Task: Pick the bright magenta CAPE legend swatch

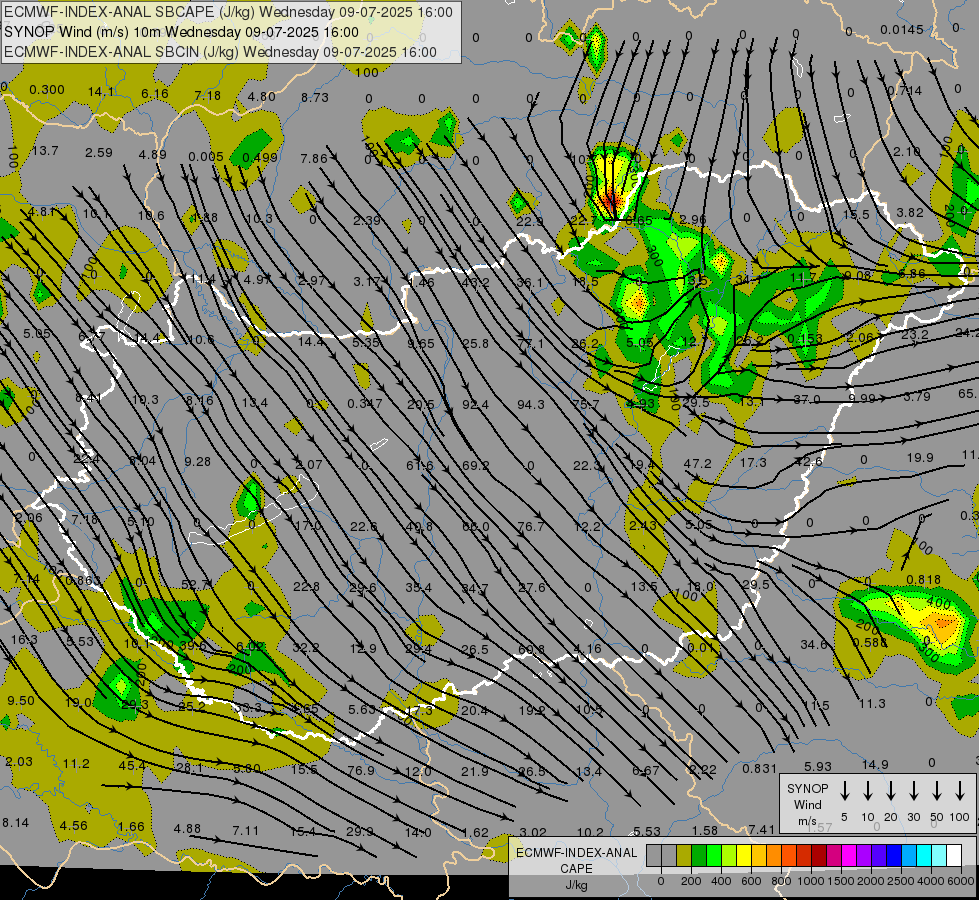Action: click(x=849, y=855)
